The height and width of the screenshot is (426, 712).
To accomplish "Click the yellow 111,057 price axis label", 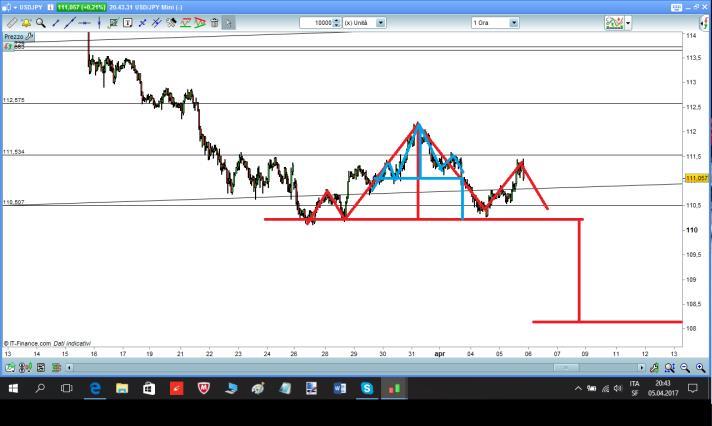I will tap(697, 178).
